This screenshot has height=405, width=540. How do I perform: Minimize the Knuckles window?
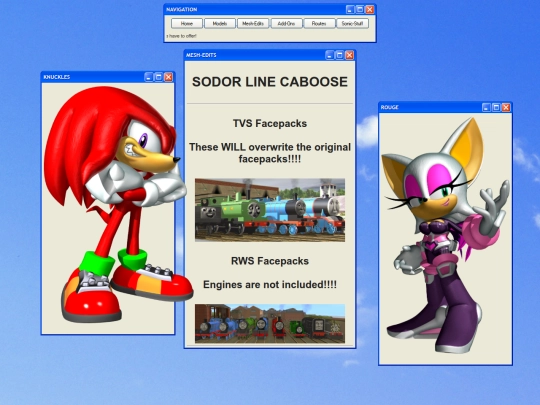click(x=148, y=77)
